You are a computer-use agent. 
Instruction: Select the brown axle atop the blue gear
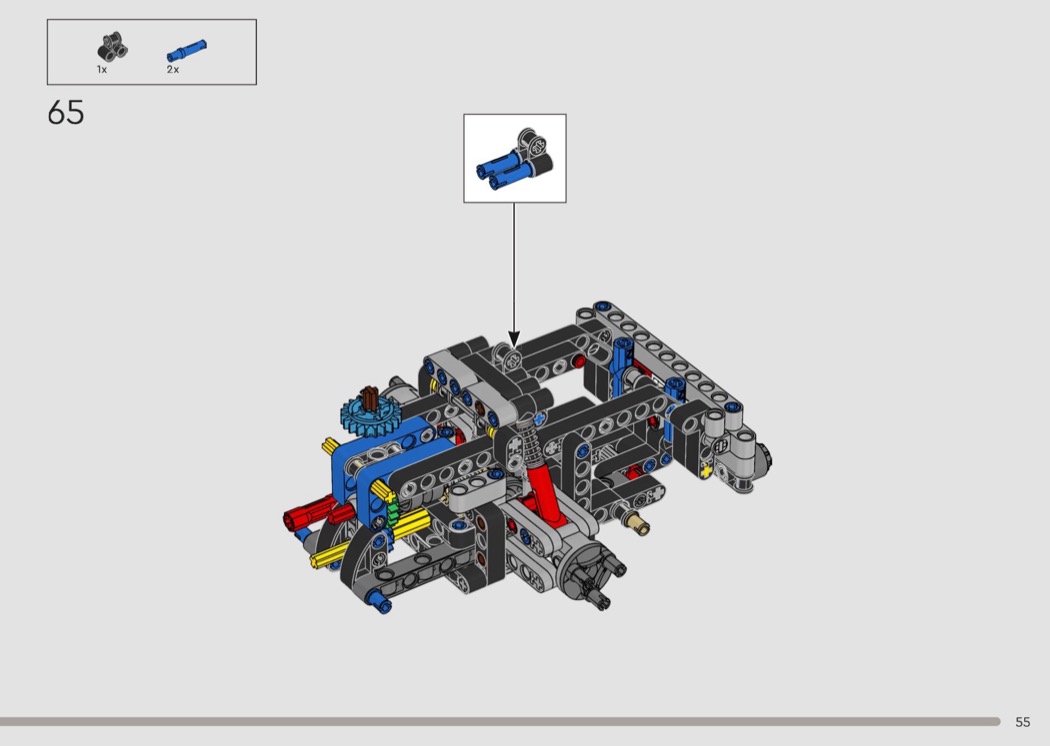[367, 397]
